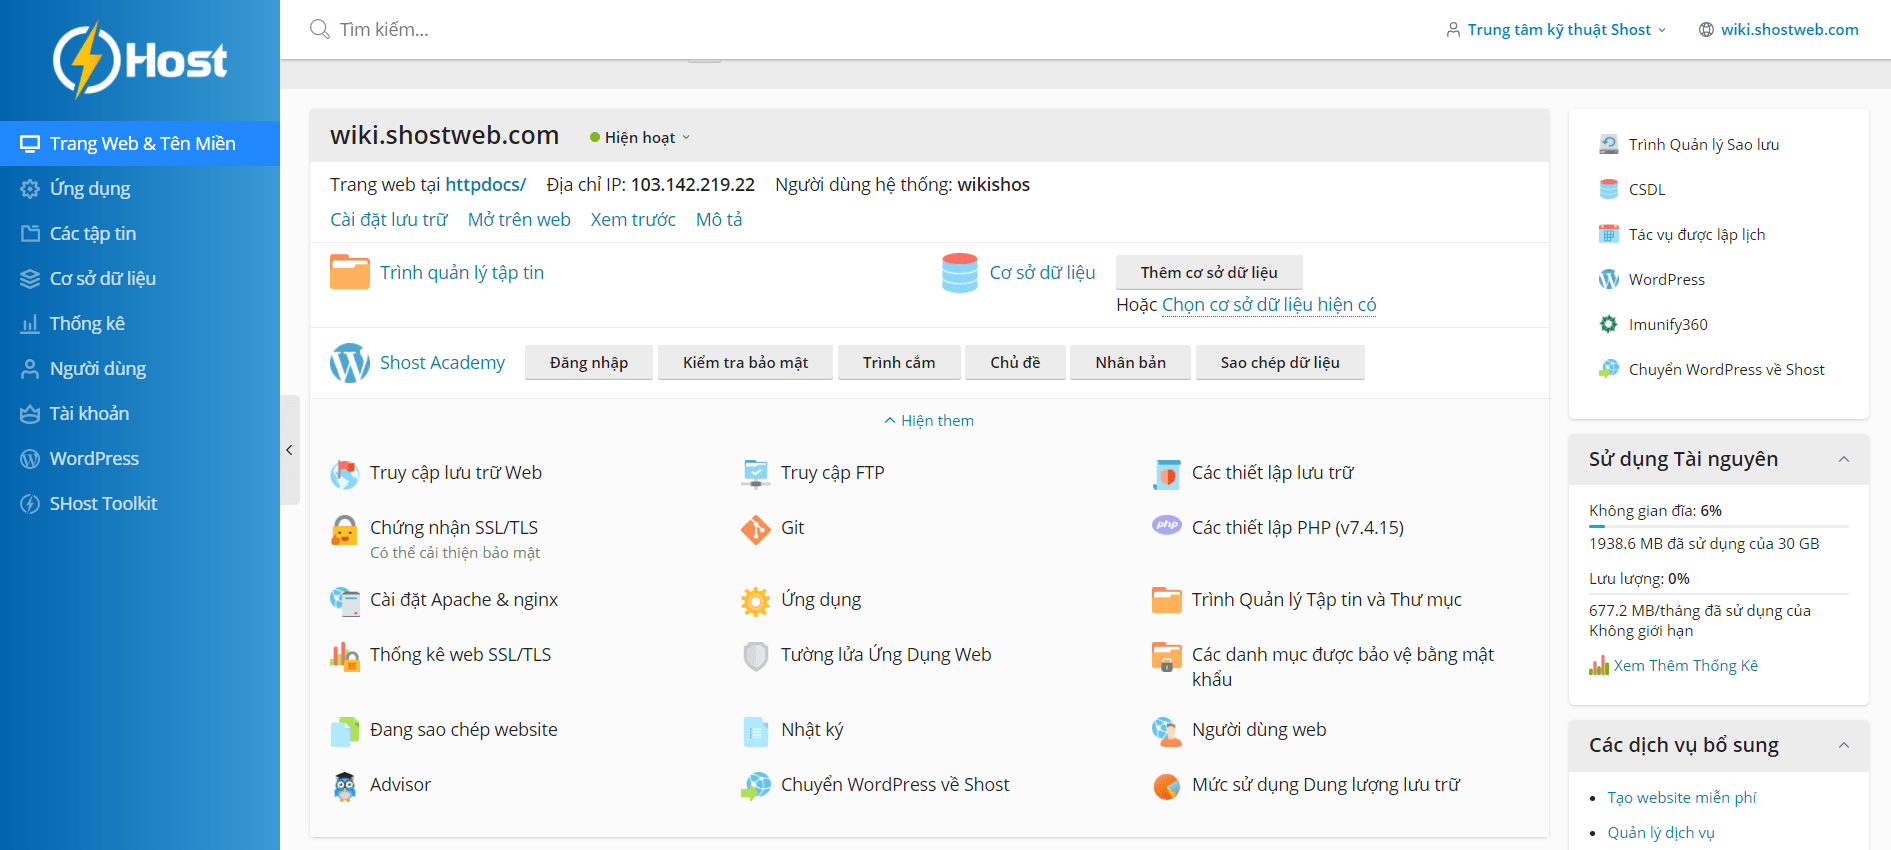The image size is (1891, 850).
Task: Click Xem trước link
Action: (633, 220)
